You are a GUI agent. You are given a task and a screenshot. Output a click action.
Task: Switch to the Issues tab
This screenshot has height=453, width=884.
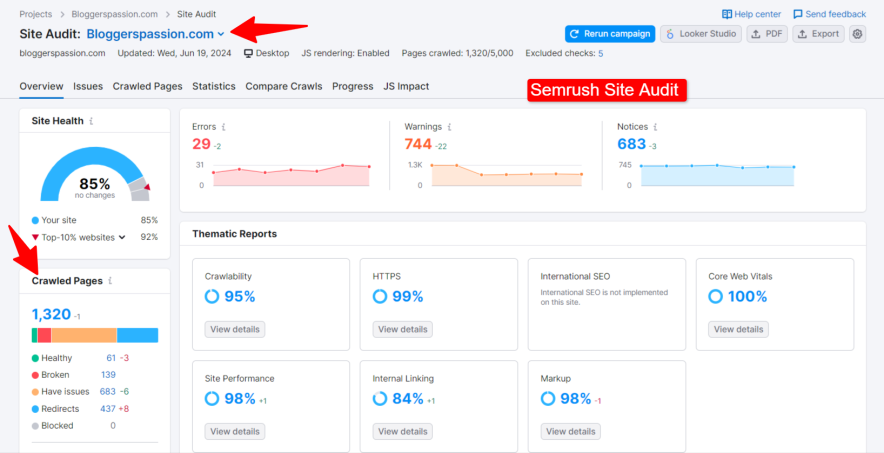click(x=88, y=86)
